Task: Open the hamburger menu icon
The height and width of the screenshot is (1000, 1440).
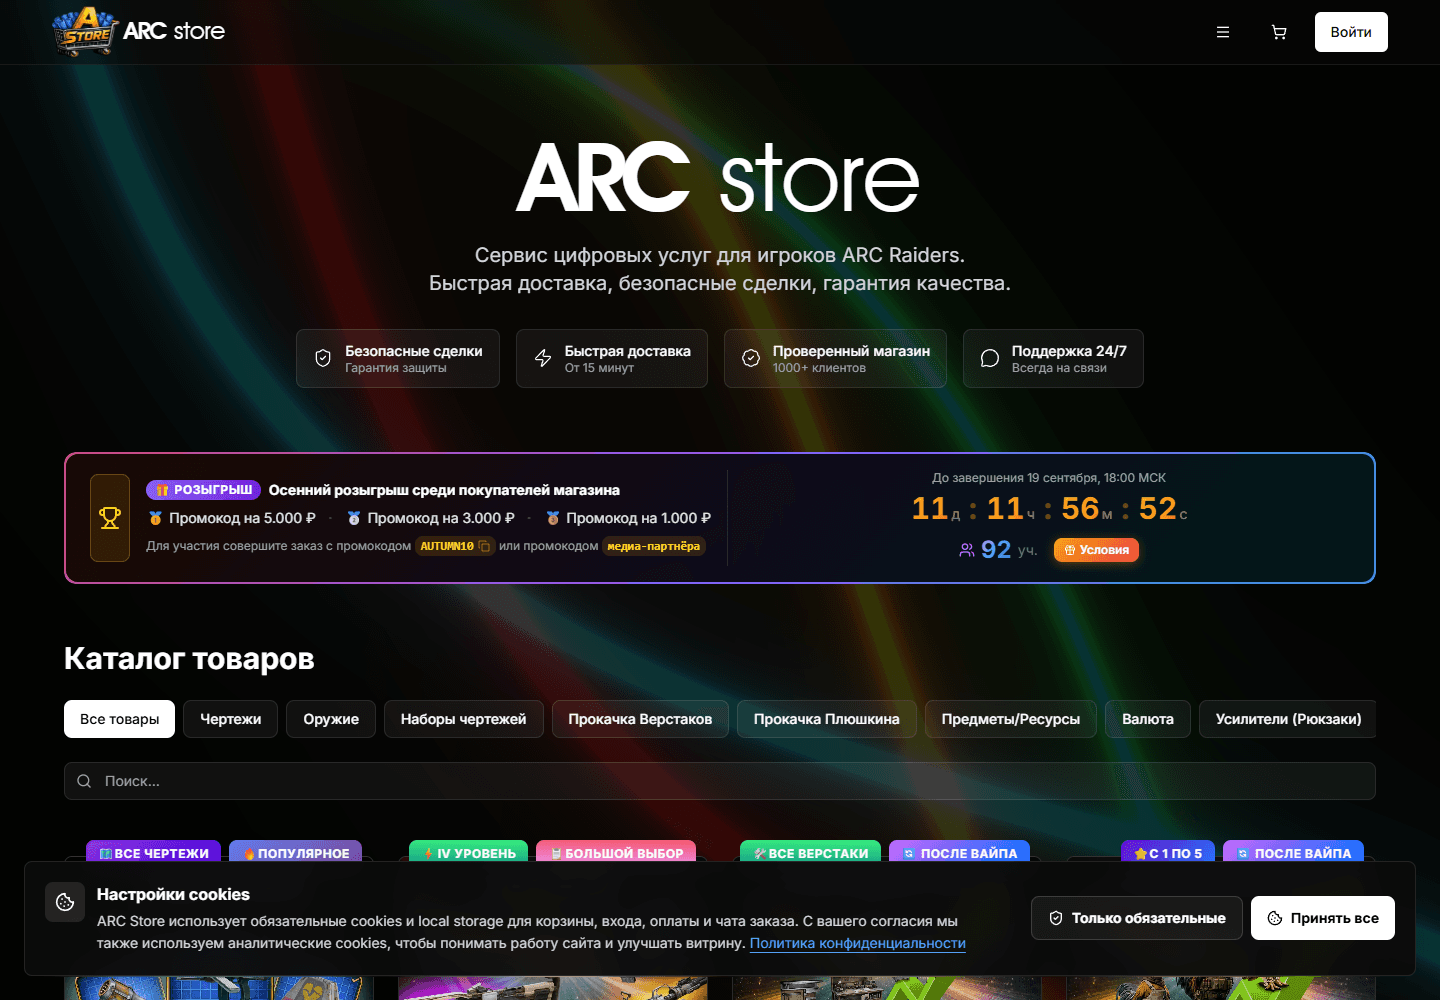Action: click(1223, 32)
